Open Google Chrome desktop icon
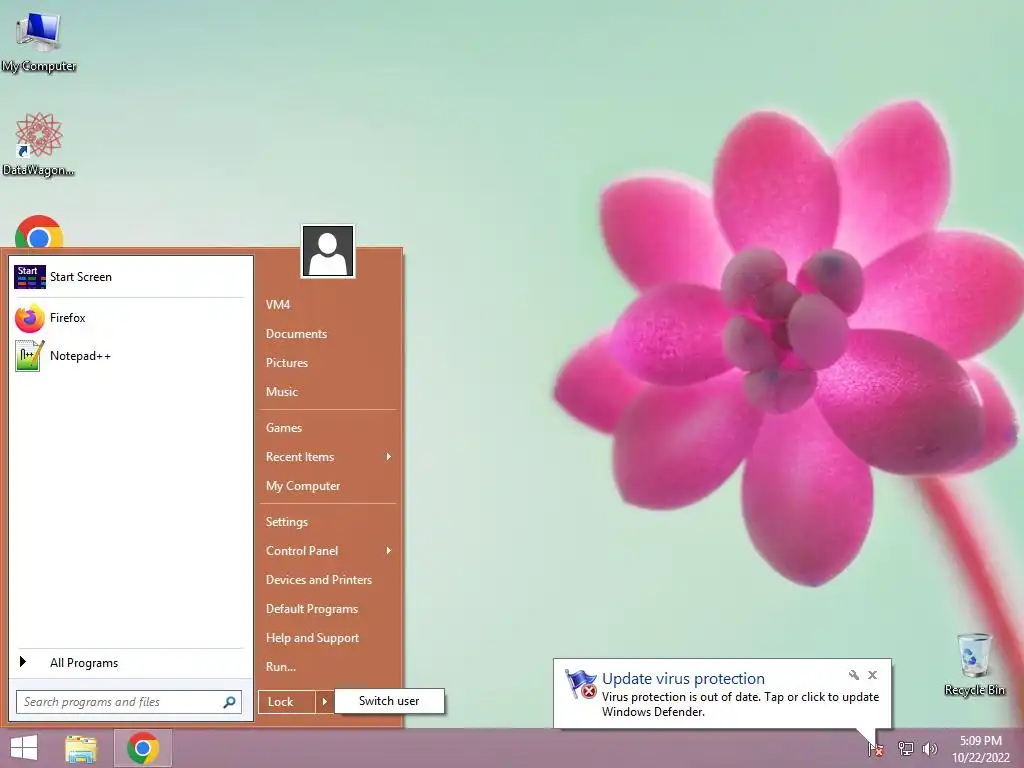This screenshot has width=1024, height=768. pyautogui.click(x=39, y=232)
